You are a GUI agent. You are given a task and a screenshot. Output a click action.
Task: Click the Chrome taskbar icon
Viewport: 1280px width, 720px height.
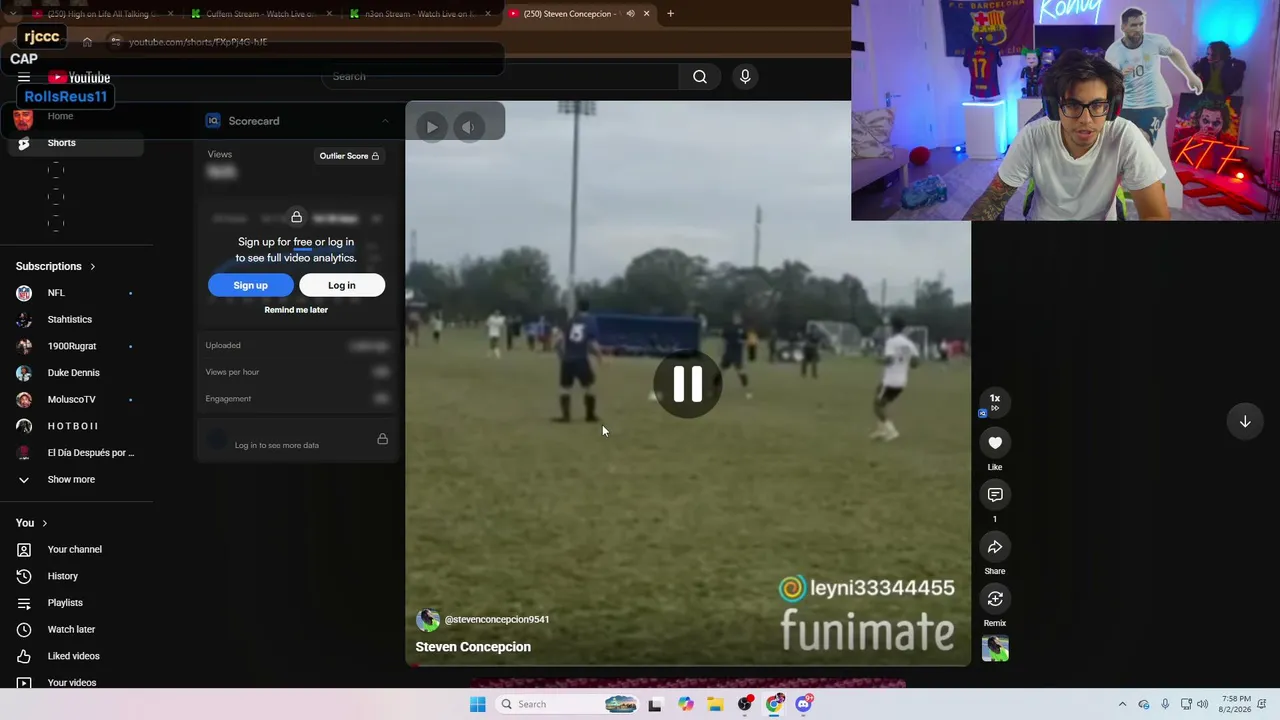point(775,704)
